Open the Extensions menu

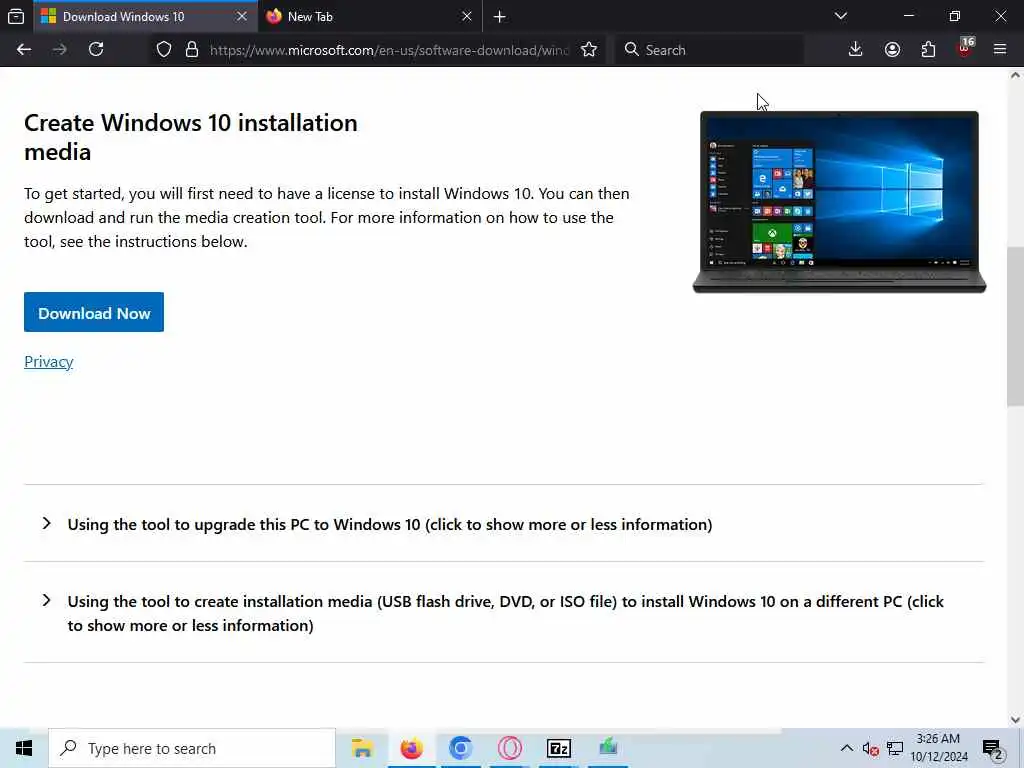point(928,50)
